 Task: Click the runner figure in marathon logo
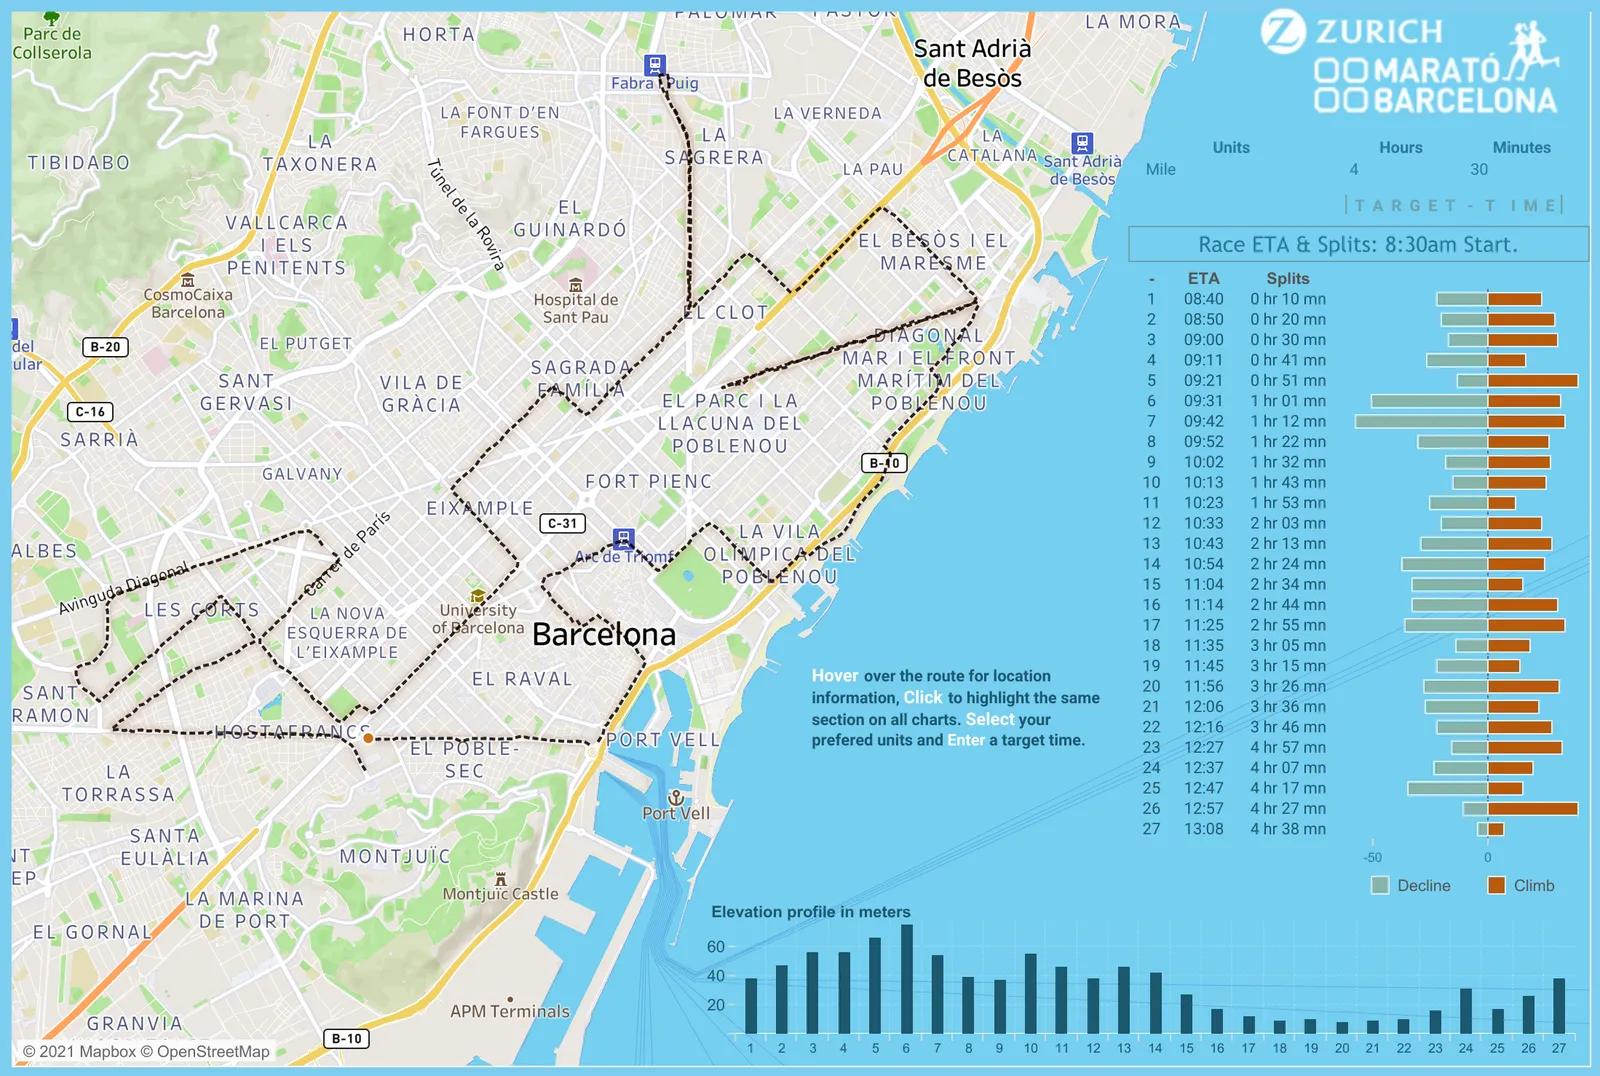pyautogui.click(x=1531, y=50)
